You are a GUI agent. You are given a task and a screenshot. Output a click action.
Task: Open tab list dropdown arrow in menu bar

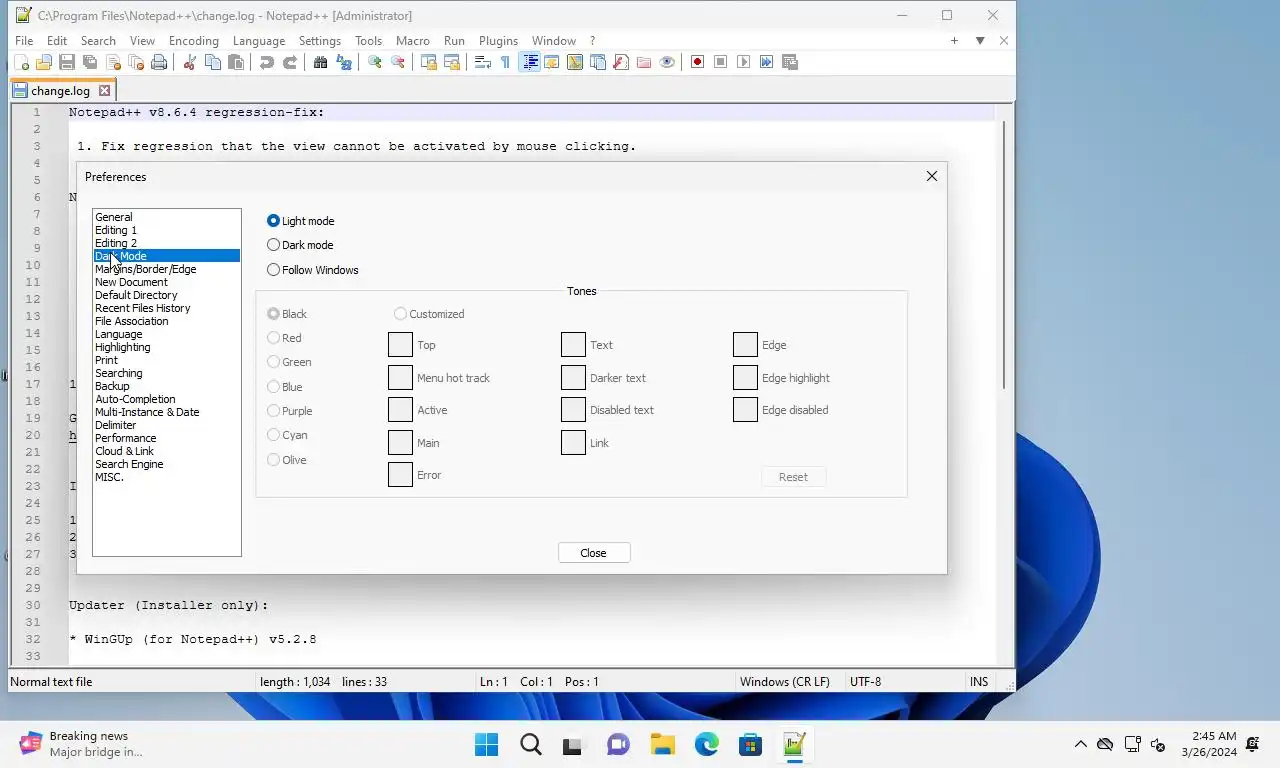pos(980,41)
